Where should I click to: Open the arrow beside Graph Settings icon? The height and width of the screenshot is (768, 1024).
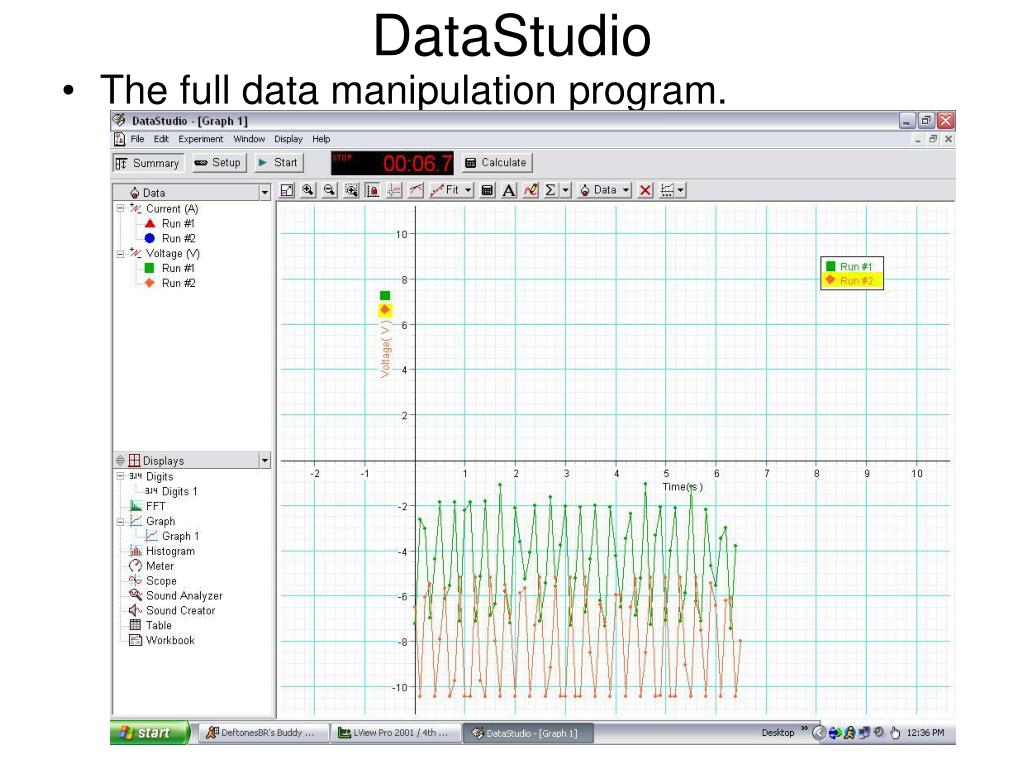(680, 190)
